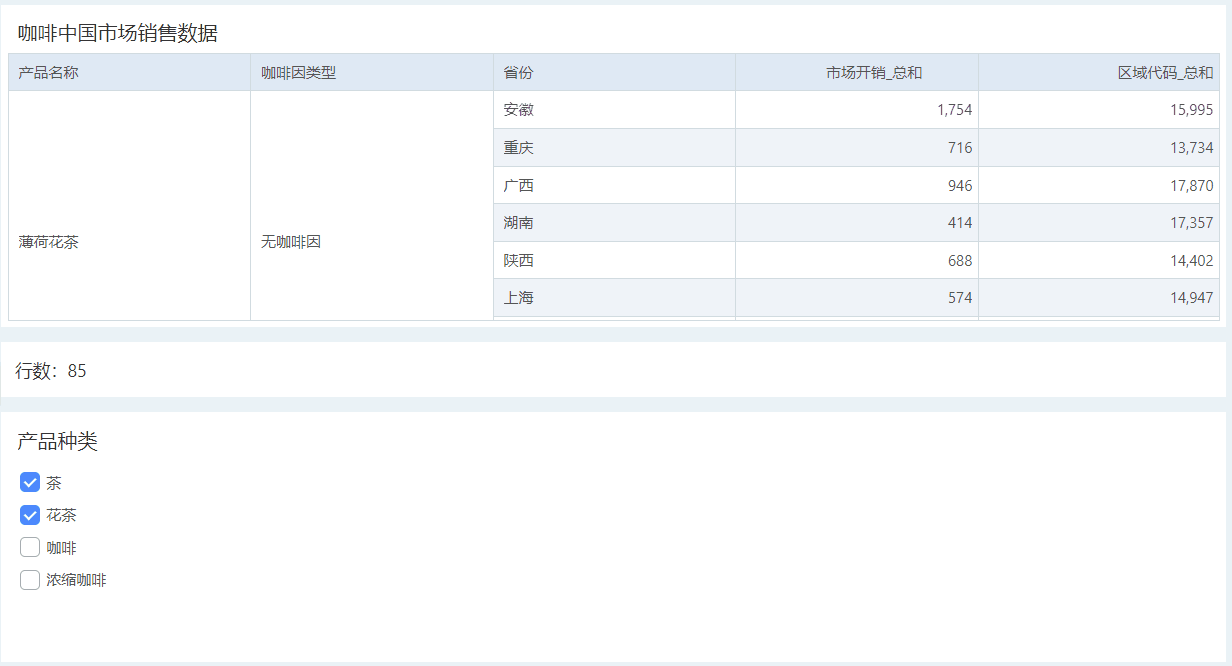
Task: Click the 市场开销_总和 column header
Action: point(857,72)
